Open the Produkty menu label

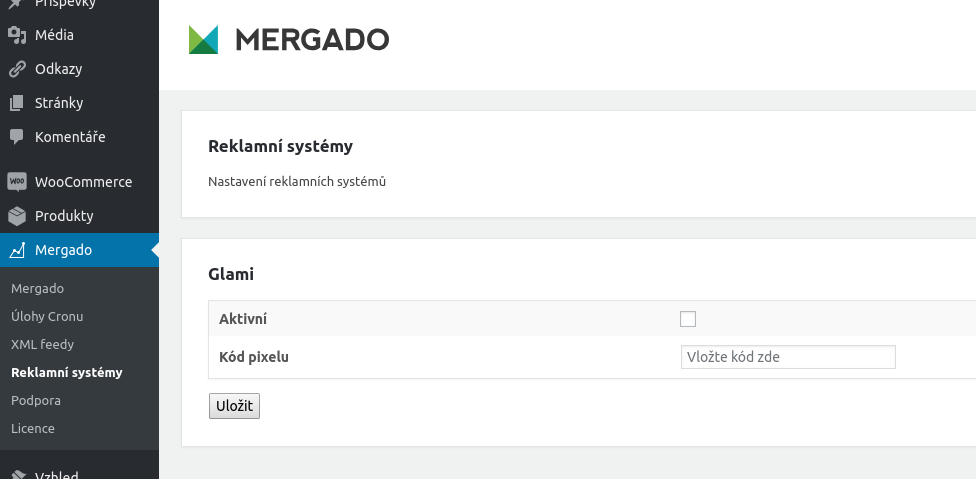pyautogui.click(x=64, y=216)
